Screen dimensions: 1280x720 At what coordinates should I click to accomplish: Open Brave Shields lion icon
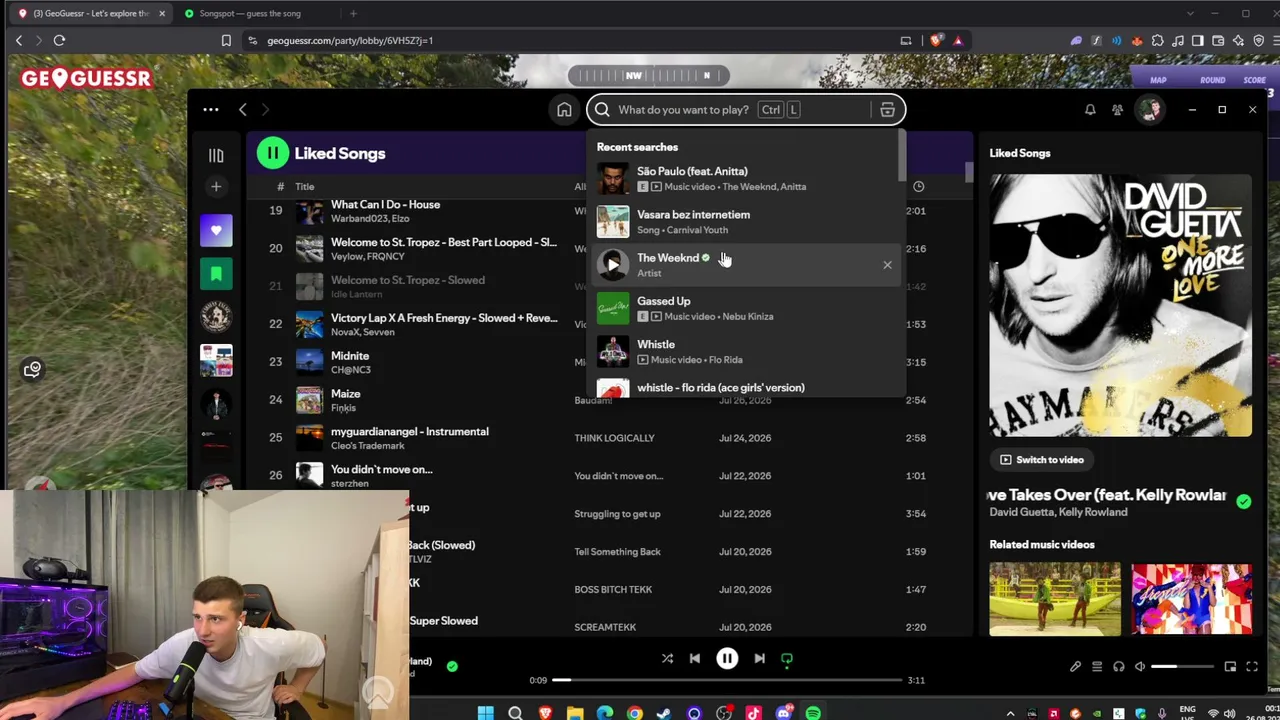point(936,41)
